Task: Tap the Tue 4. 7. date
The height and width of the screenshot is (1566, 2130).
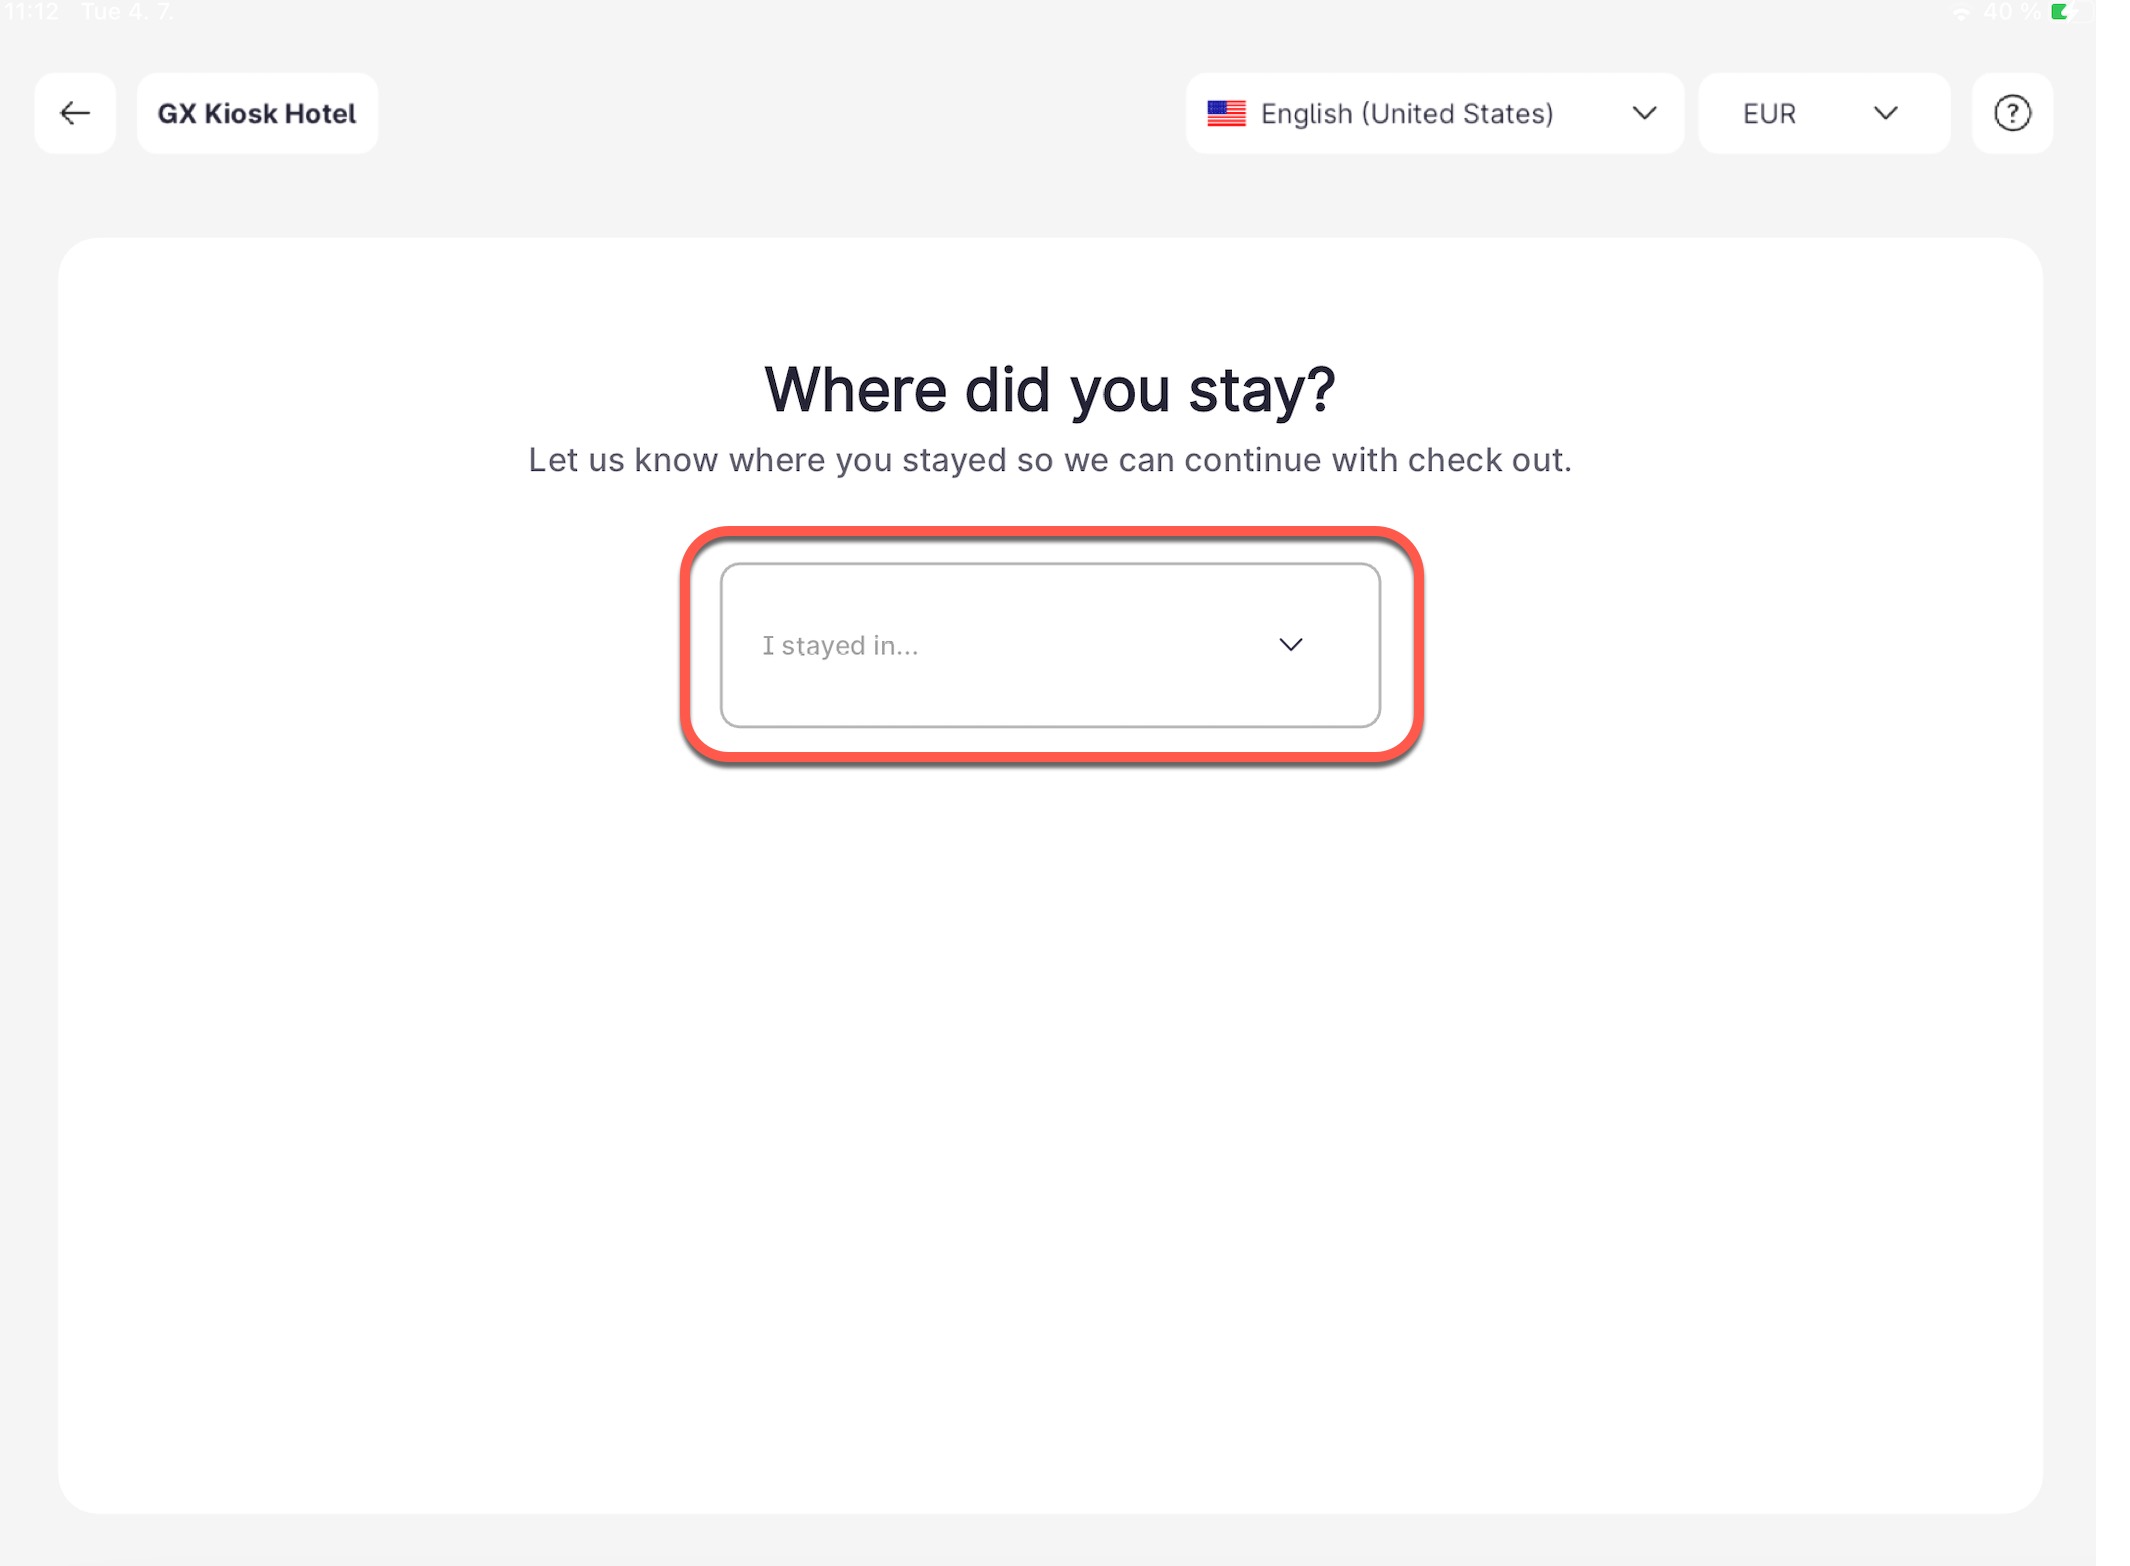Action: tap(127, 12)
